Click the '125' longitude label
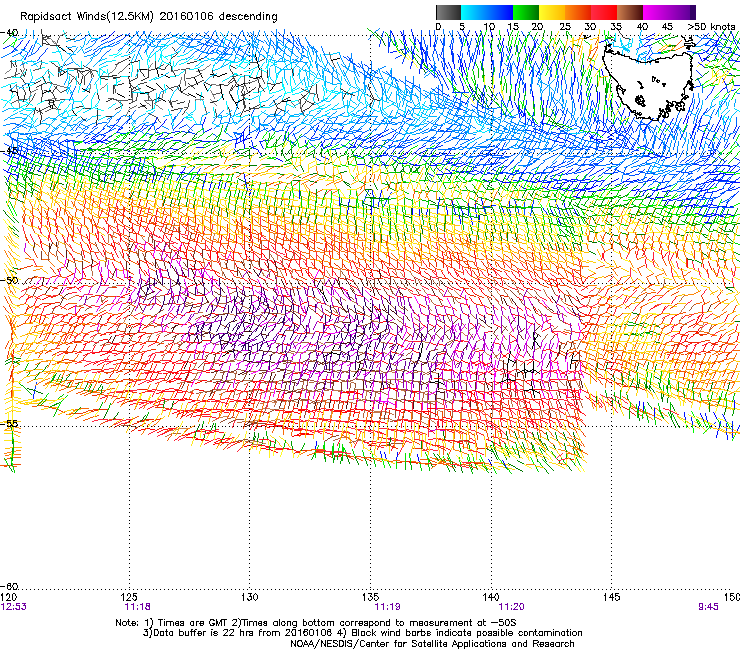 click(x=129, y=597)
